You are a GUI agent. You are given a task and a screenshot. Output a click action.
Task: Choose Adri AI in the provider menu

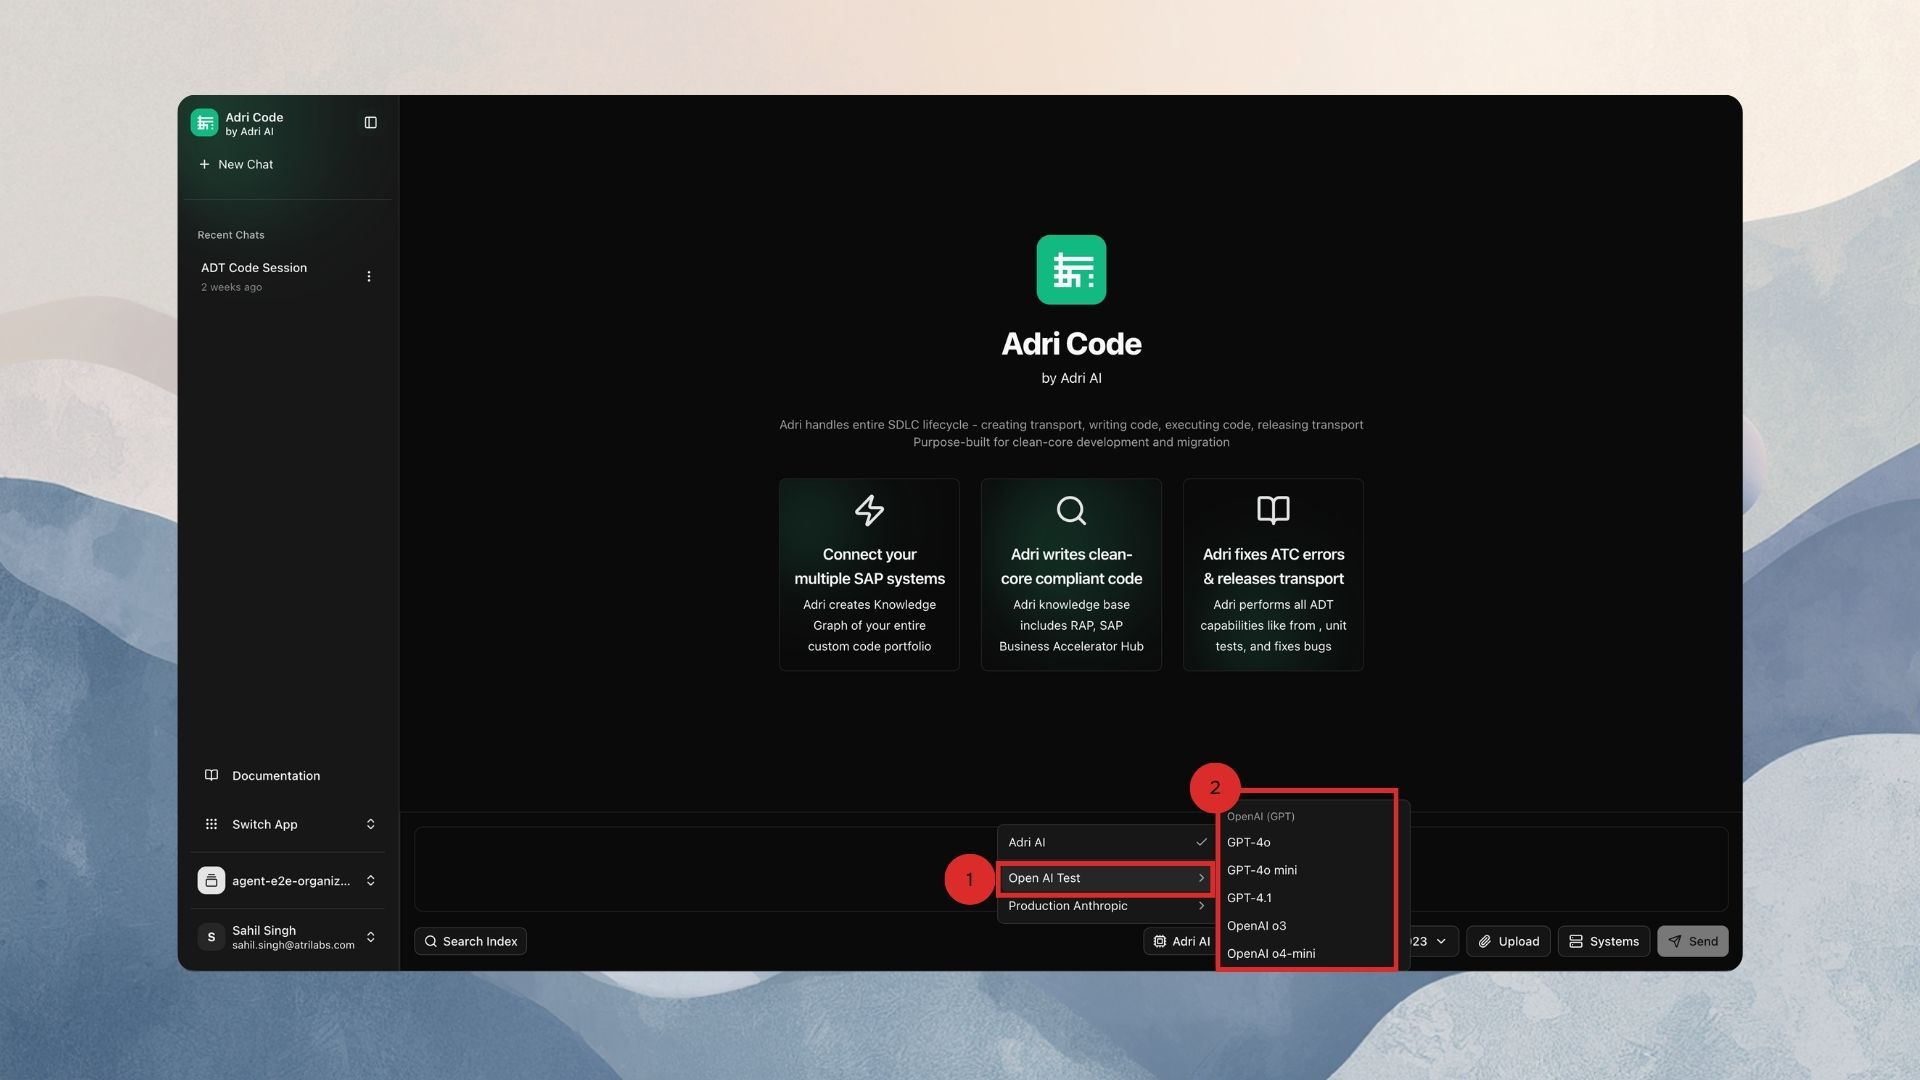[1106, 843]
